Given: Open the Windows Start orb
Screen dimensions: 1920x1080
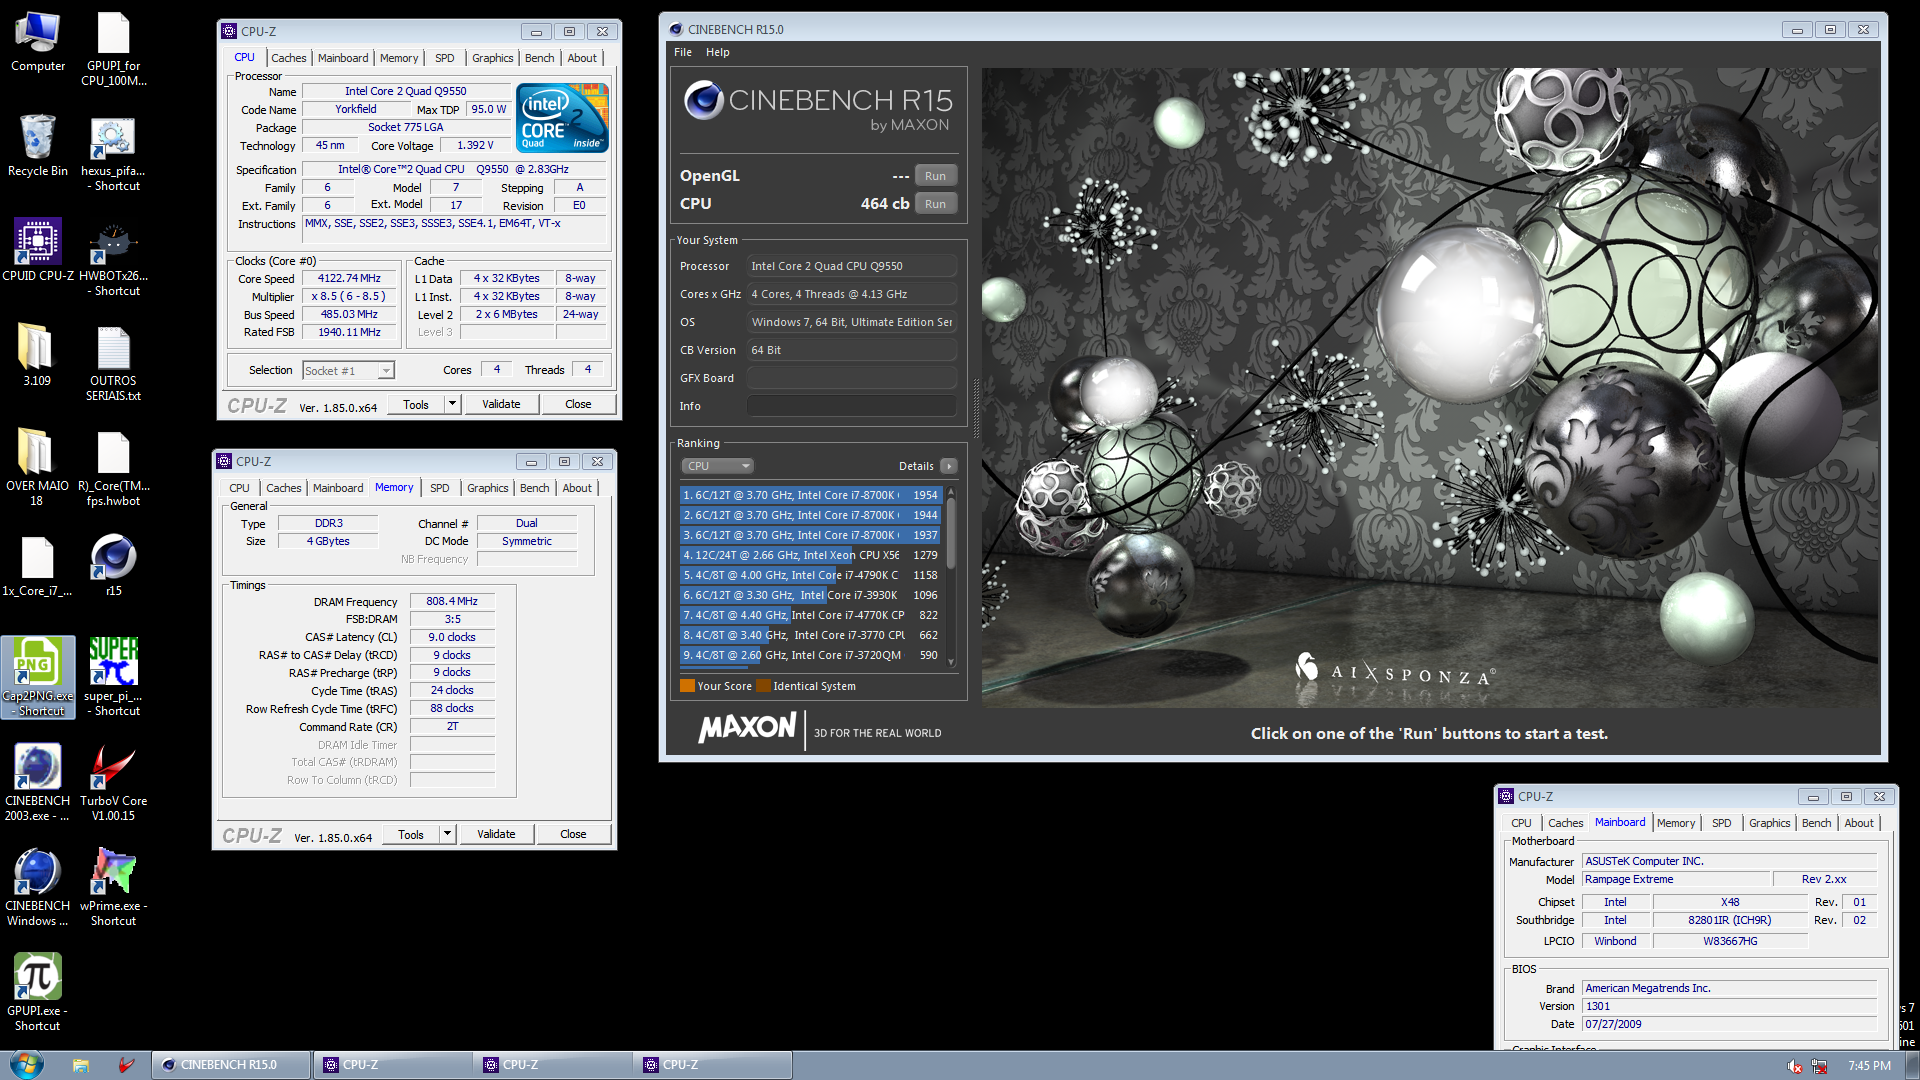Looking at the screenshot, I should click(26, 1064).
